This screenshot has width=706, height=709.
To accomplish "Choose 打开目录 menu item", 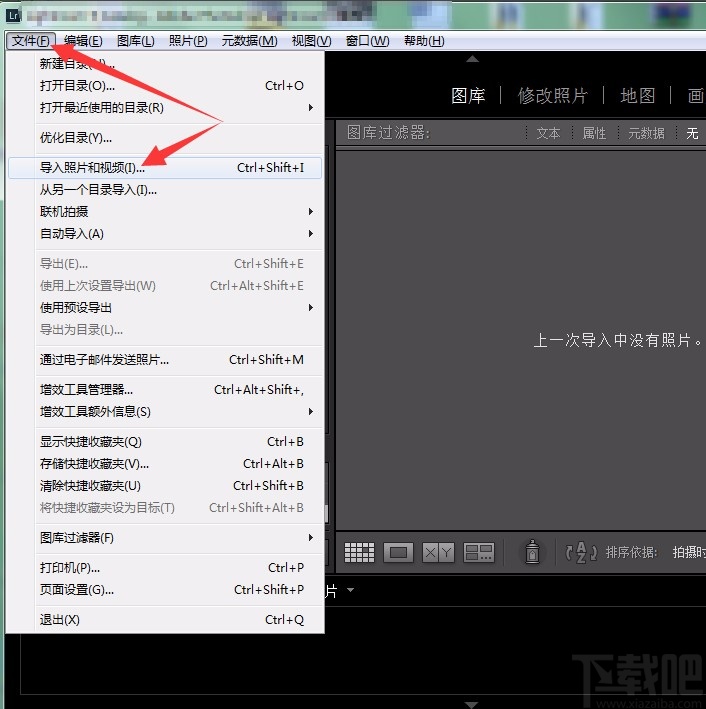I will (166, 86).
